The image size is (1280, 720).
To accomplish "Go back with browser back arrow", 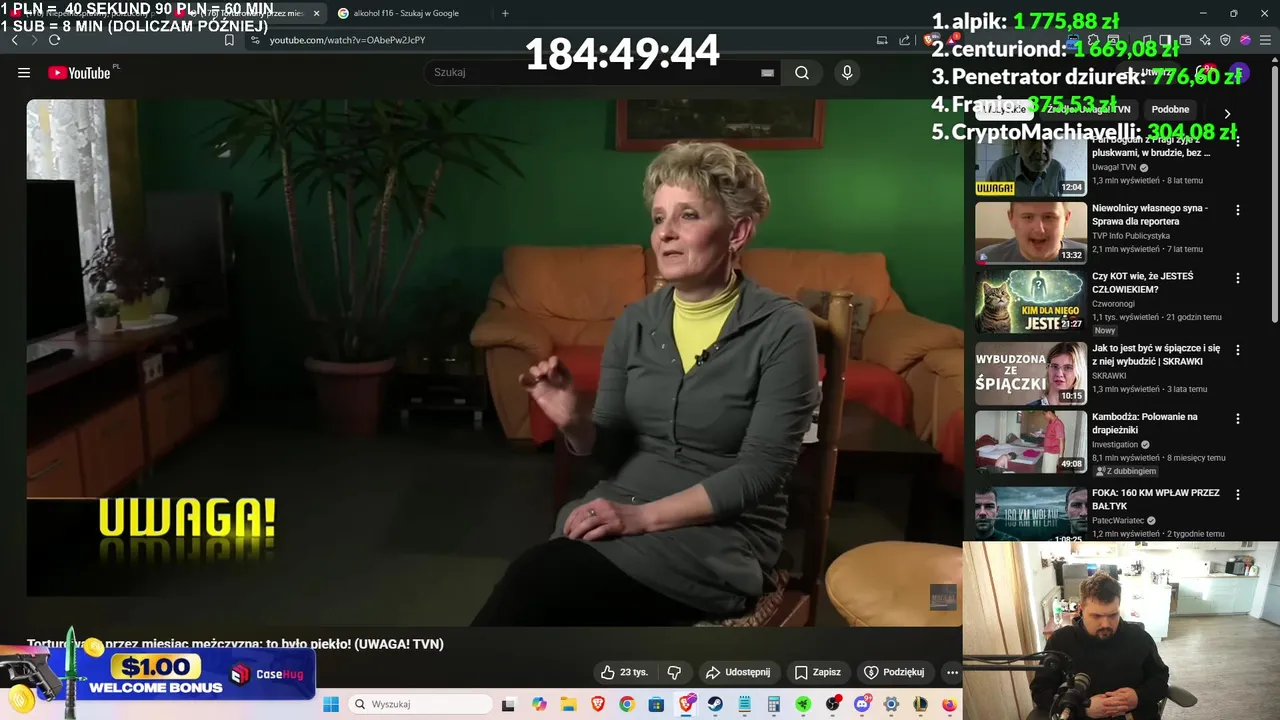I will [14, 40].
